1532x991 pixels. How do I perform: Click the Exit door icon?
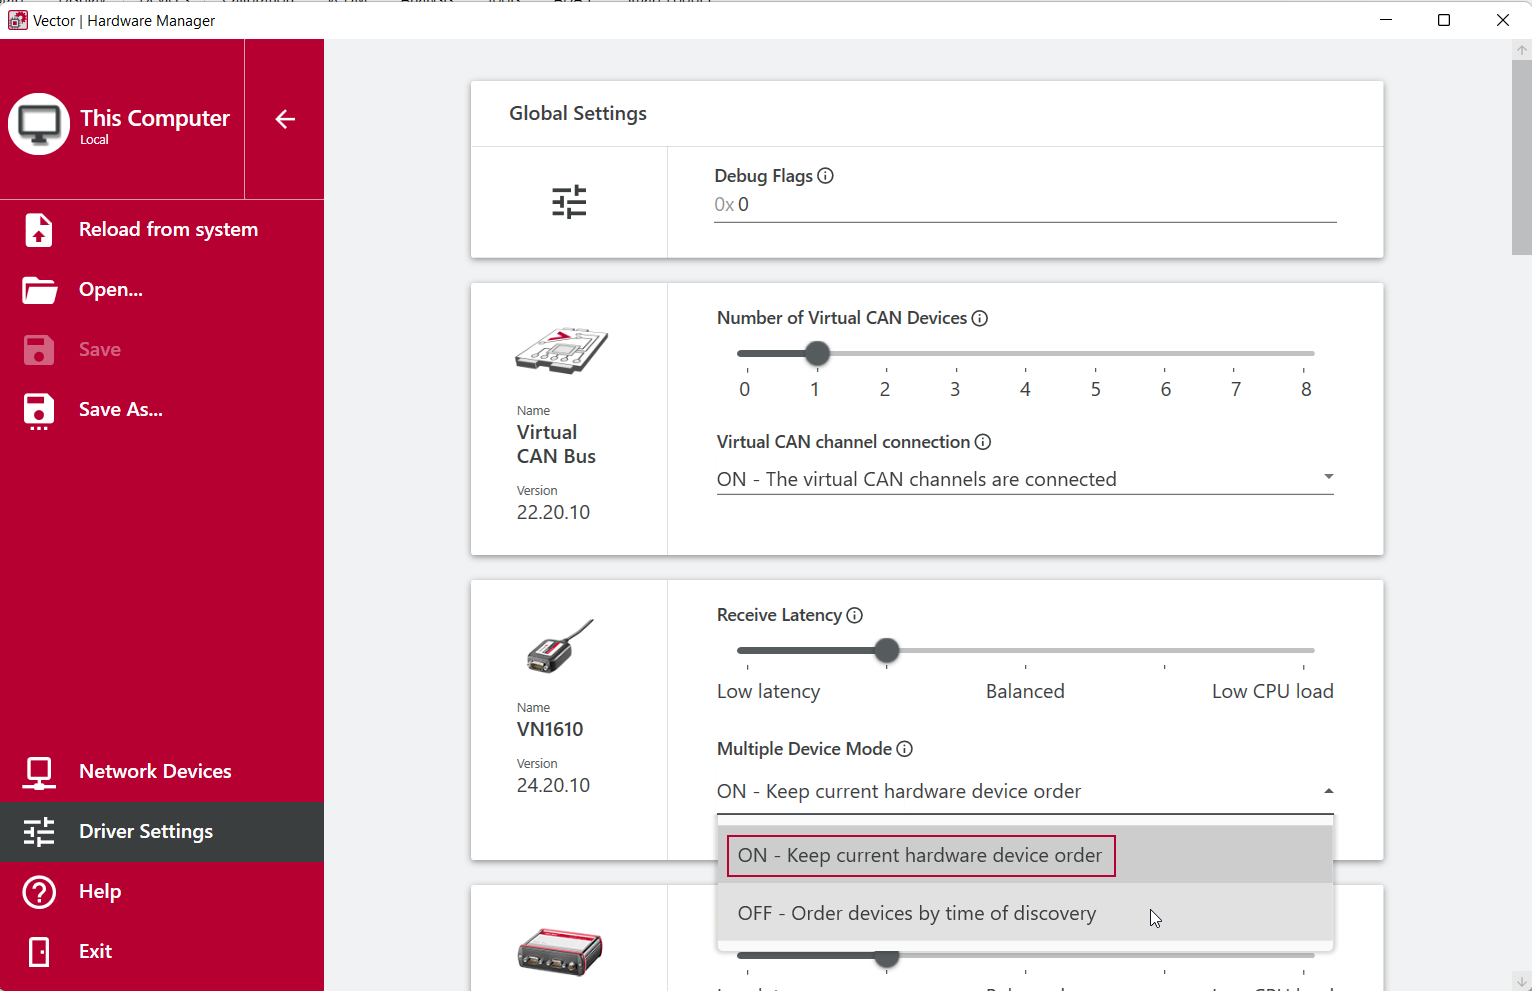[x=39, y=952]
